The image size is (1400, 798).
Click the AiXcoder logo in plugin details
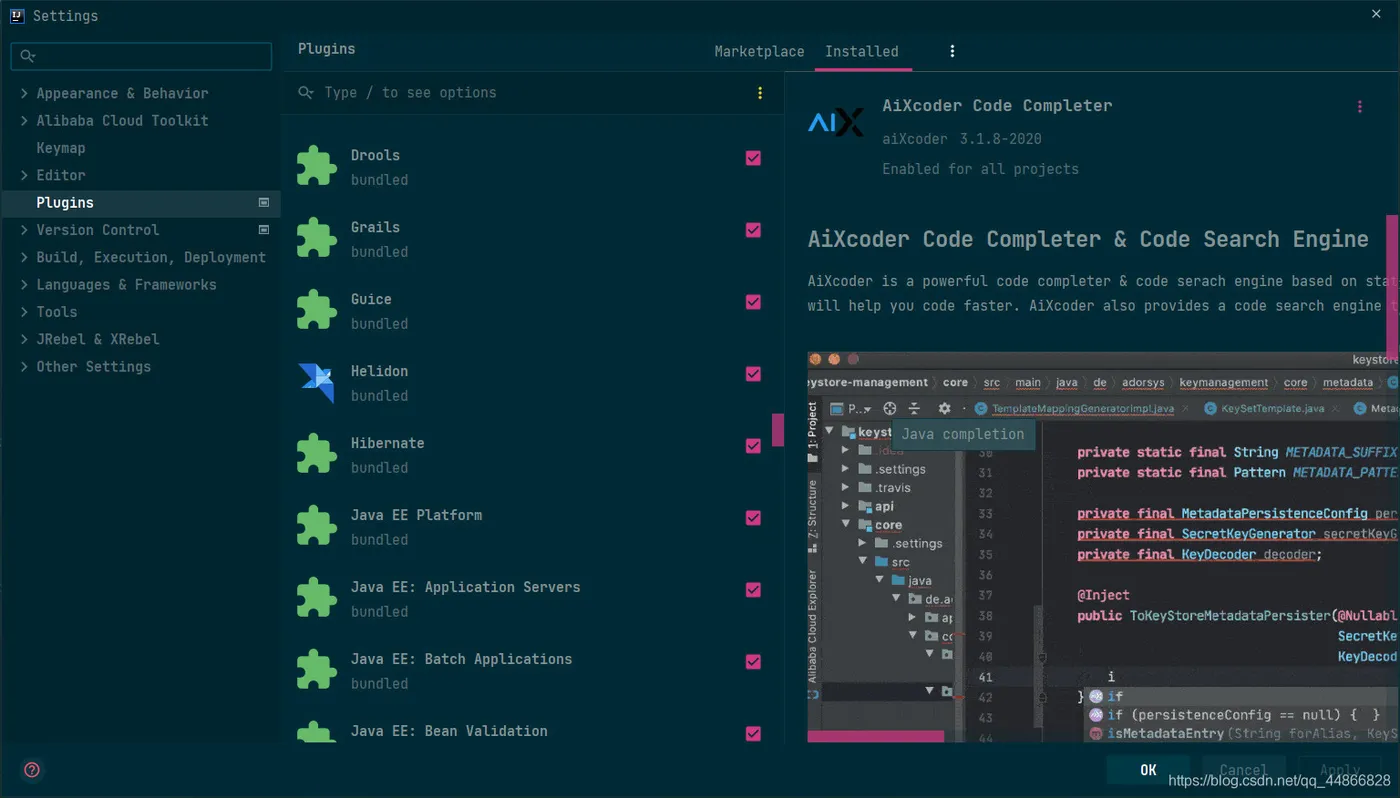tap(835, 123)
